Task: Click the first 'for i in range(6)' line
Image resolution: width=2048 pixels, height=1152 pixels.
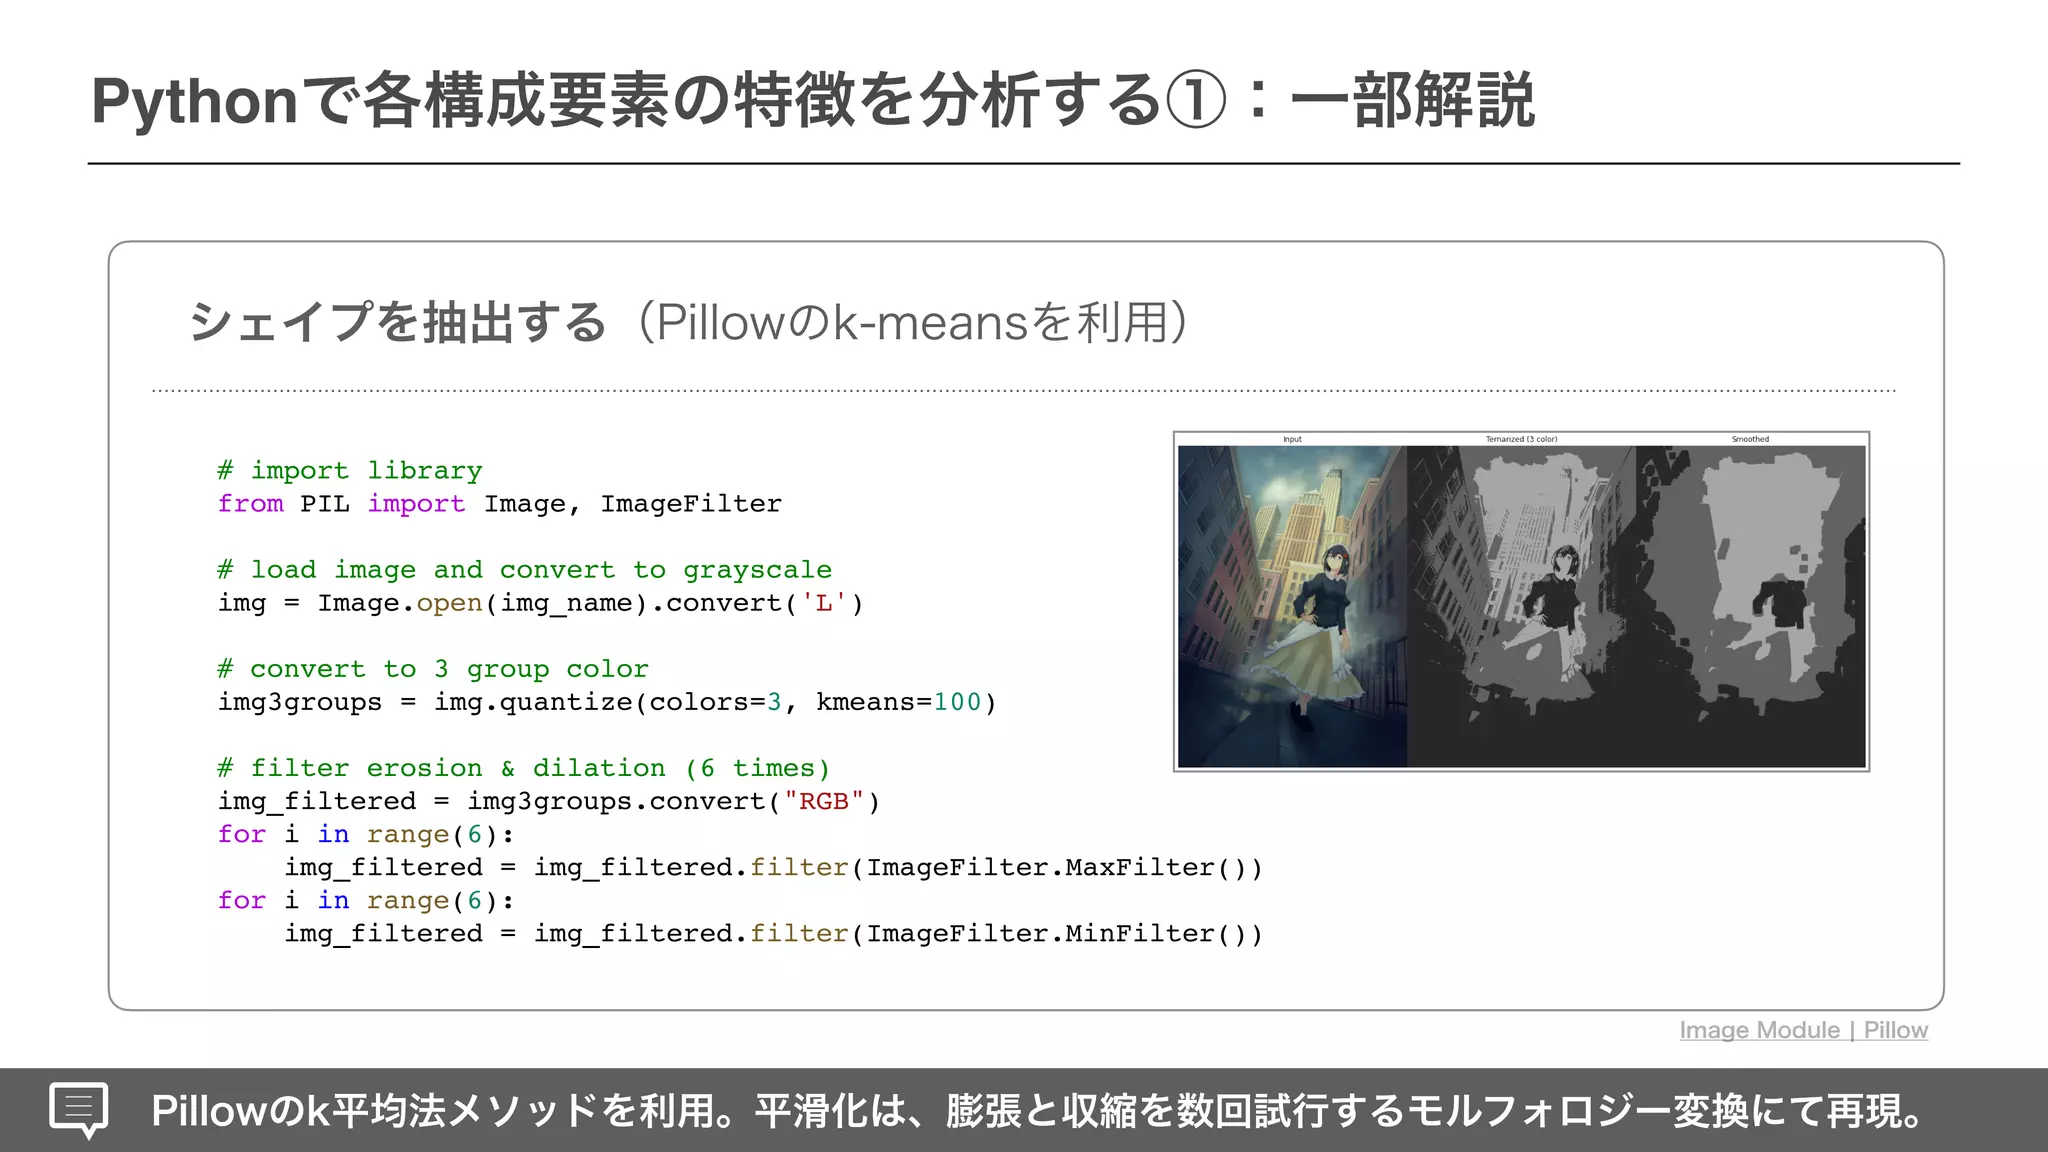Action: [366, 834]
